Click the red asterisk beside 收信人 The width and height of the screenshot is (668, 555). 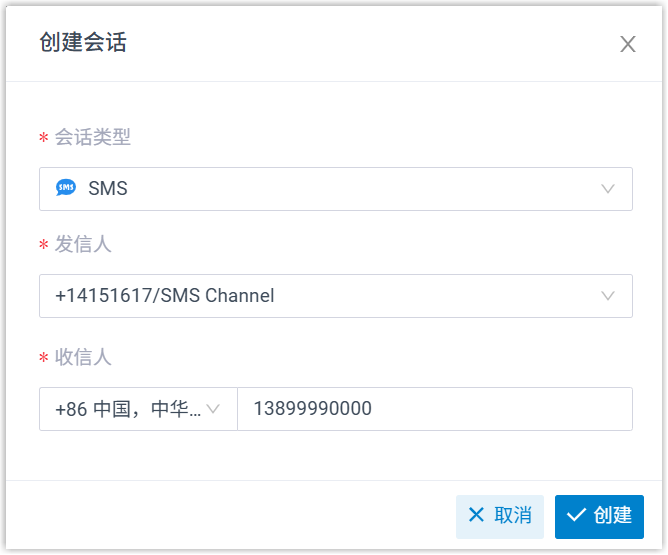pyautogui.click(x=43, y=359)
